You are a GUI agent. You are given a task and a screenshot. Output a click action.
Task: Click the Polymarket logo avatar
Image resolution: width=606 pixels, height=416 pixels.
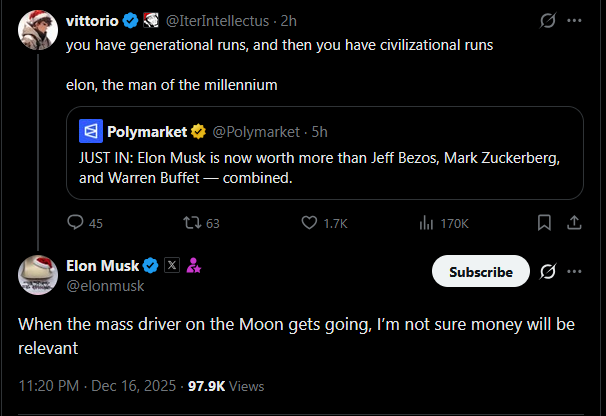[92, 131]
